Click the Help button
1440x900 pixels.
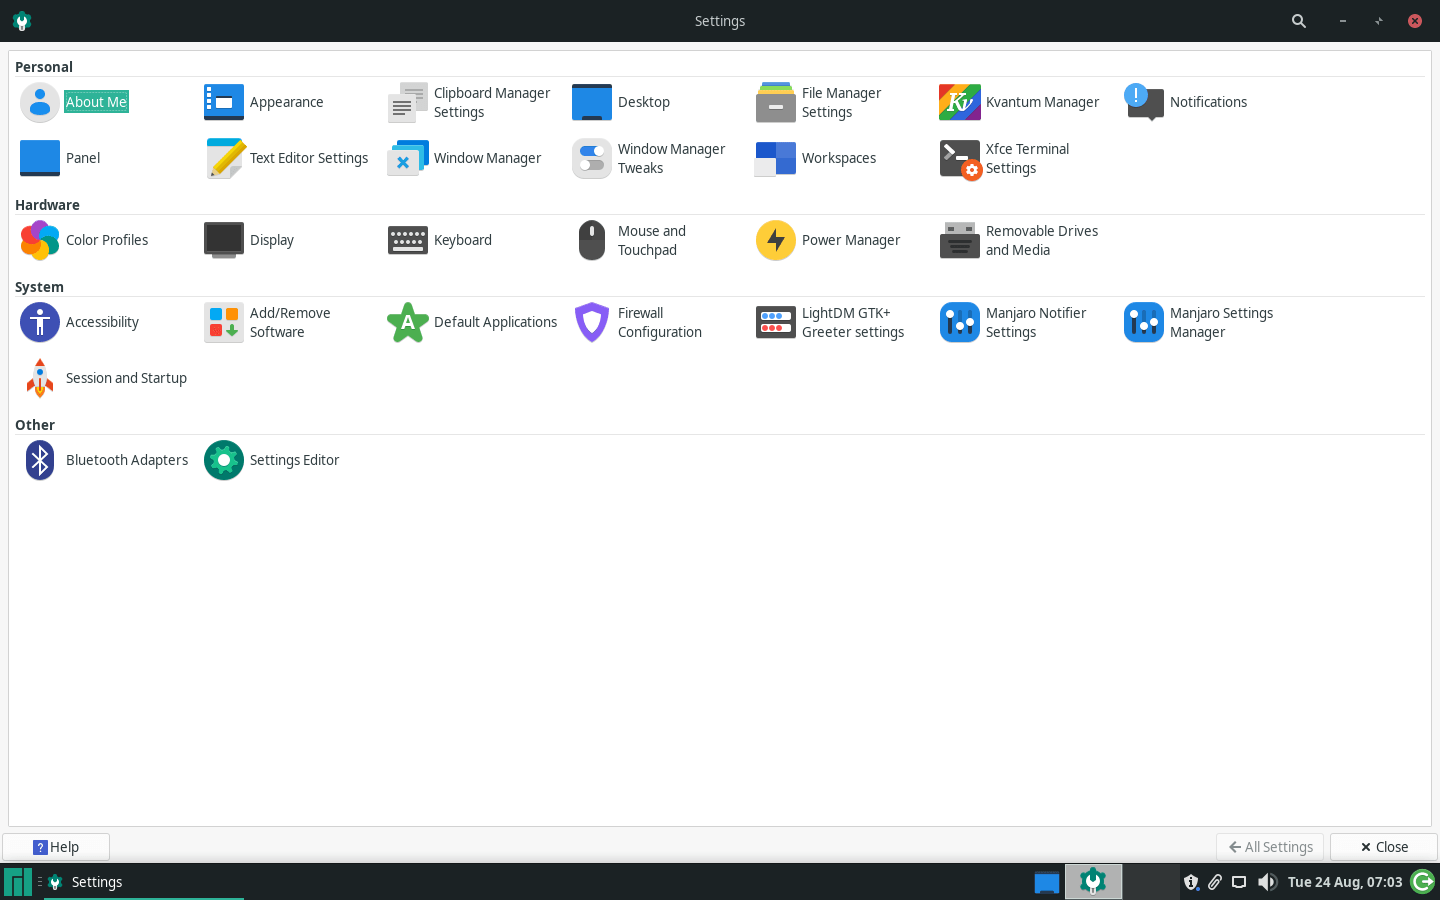click(x=56, y=847)
